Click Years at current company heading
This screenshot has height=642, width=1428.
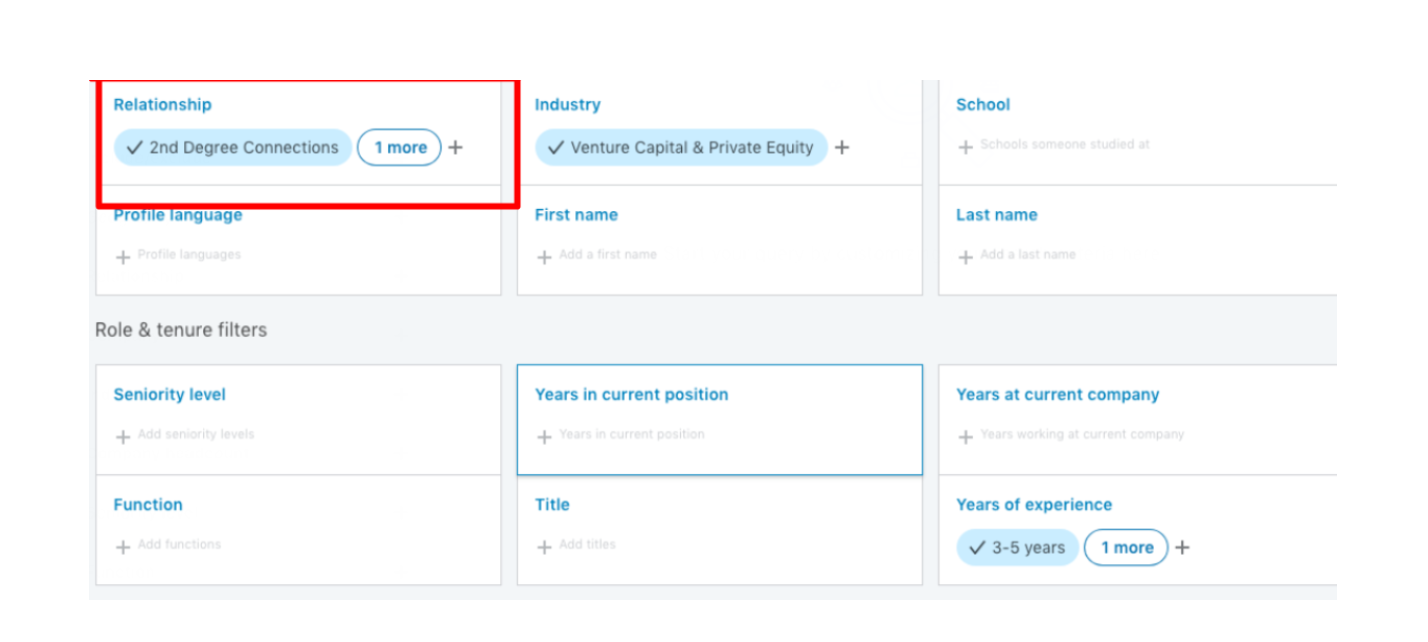pos(1057,395)
